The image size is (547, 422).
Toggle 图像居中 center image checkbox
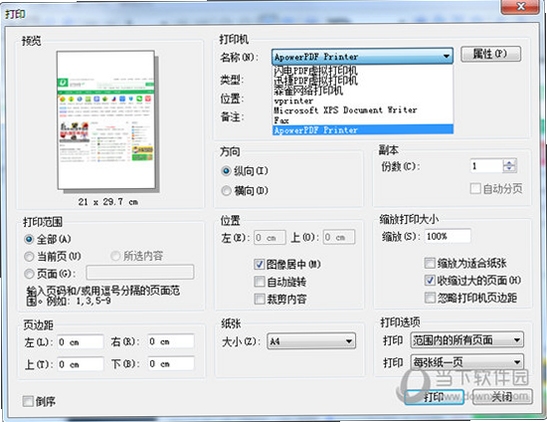point(259,264)
